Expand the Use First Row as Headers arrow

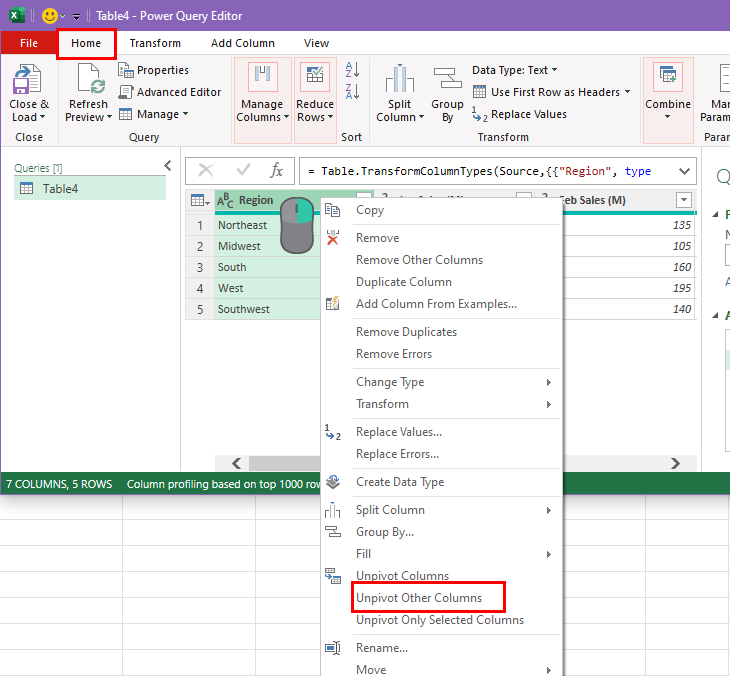628,92
